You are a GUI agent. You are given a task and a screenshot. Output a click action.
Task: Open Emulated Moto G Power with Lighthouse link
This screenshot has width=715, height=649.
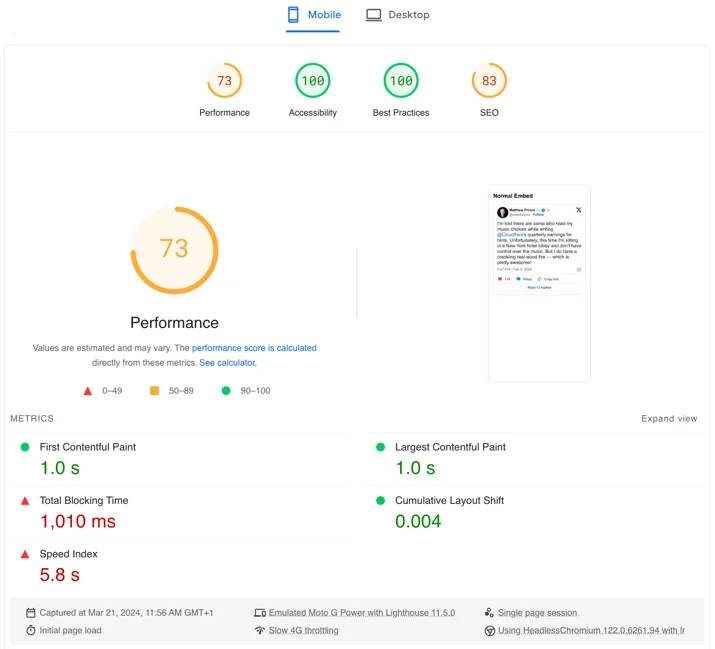[x=362, y=613]
